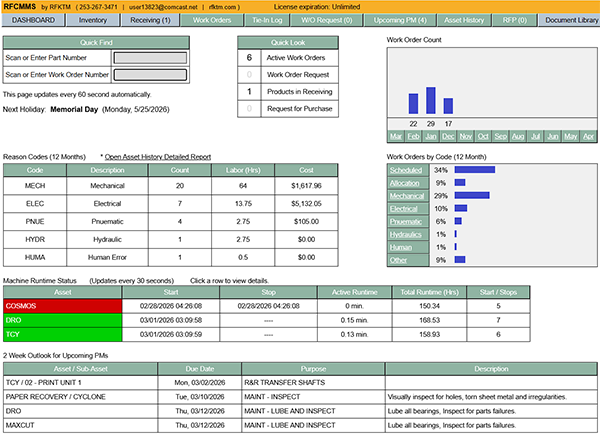Click the Scheduled work order code link
This screenshot has width=600, height=435.
coord(405,170)
